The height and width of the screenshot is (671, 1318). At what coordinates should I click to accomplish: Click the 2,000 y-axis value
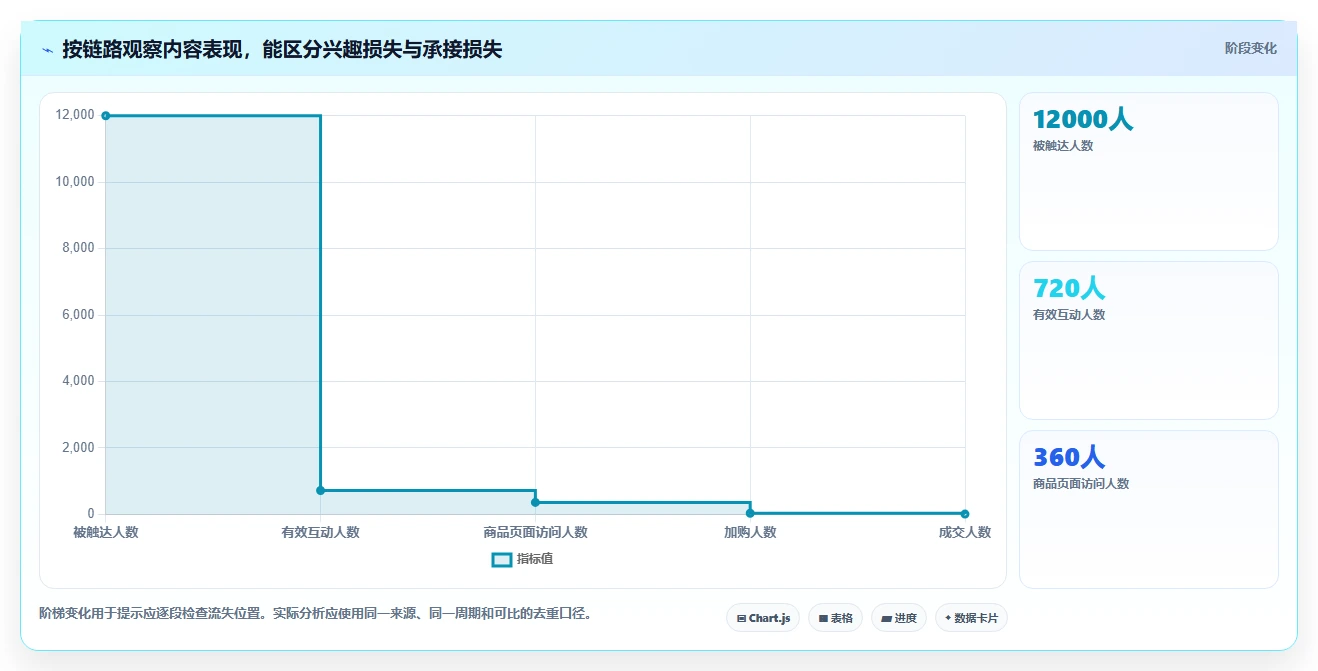coord(79,448)
